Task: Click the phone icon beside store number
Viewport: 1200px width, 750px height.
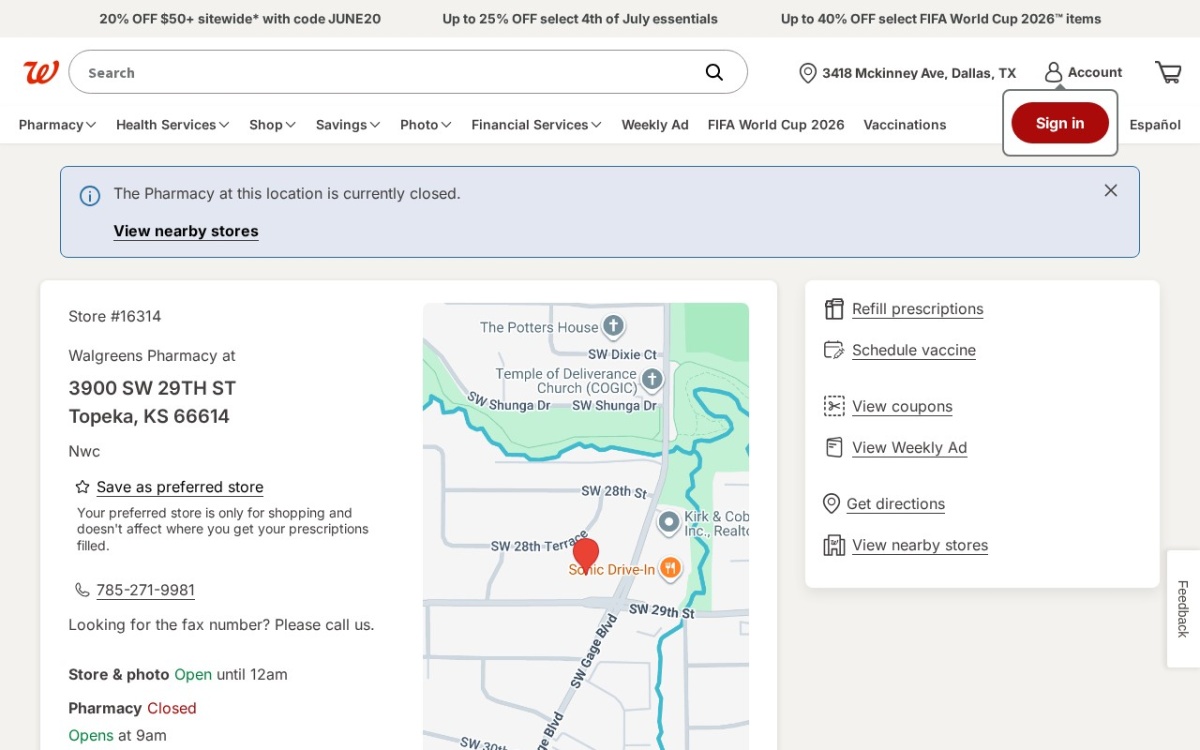Action: (82, 590)
